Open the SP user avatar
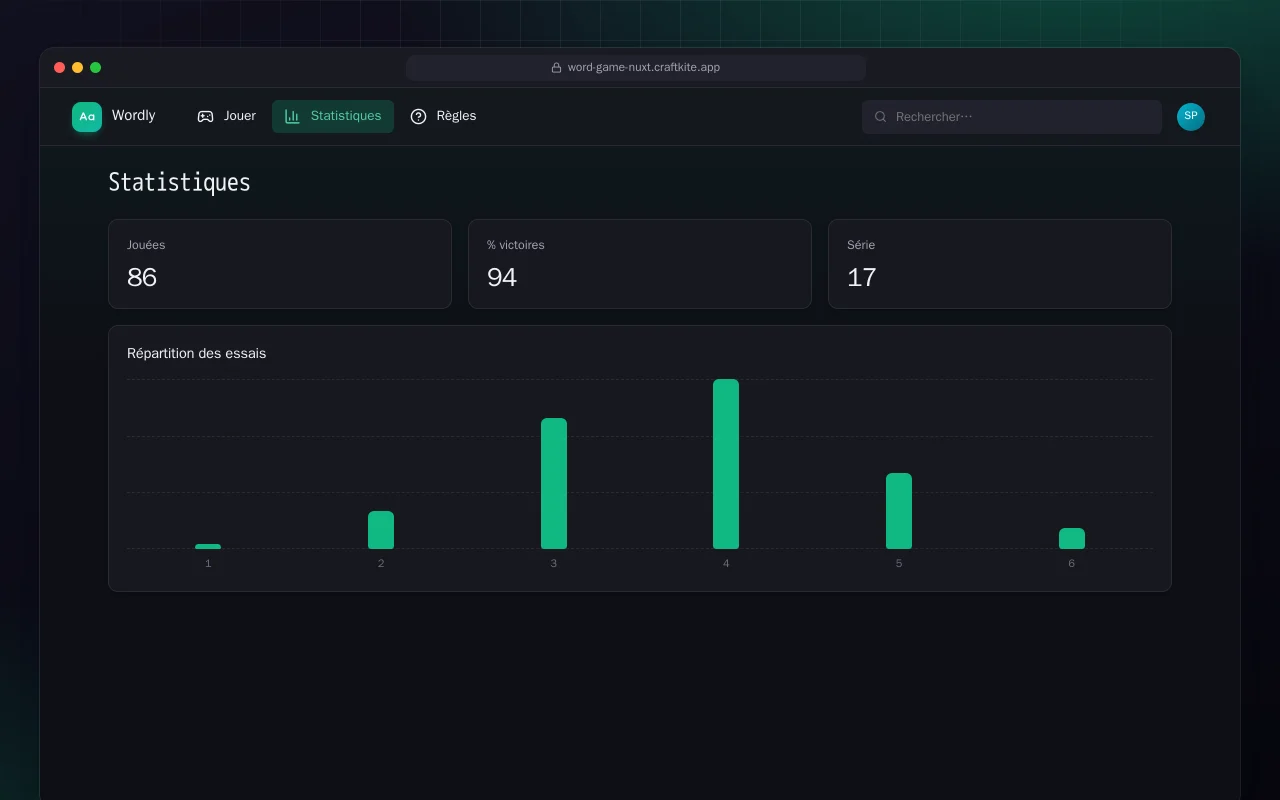The image size is (1280, 800). point(1191,117)
